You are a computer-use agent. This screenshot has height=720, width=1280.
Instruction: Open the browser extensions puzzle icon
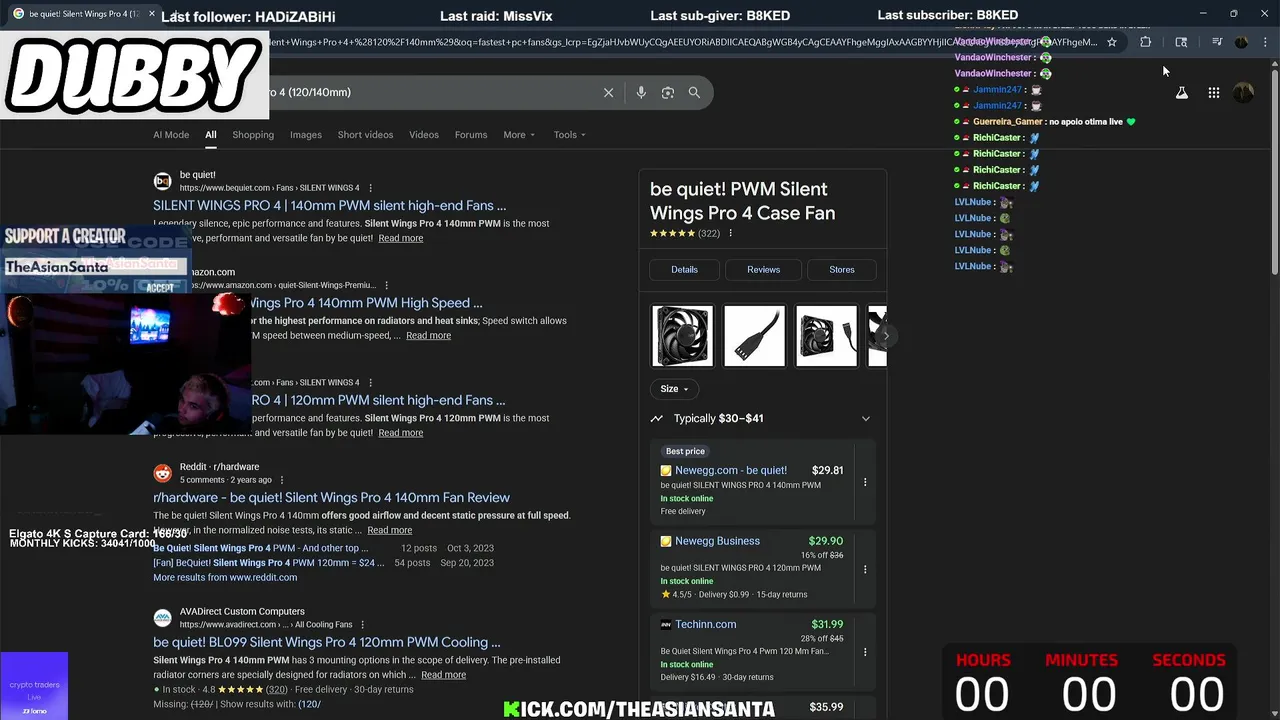click(x=1146, y=42)
